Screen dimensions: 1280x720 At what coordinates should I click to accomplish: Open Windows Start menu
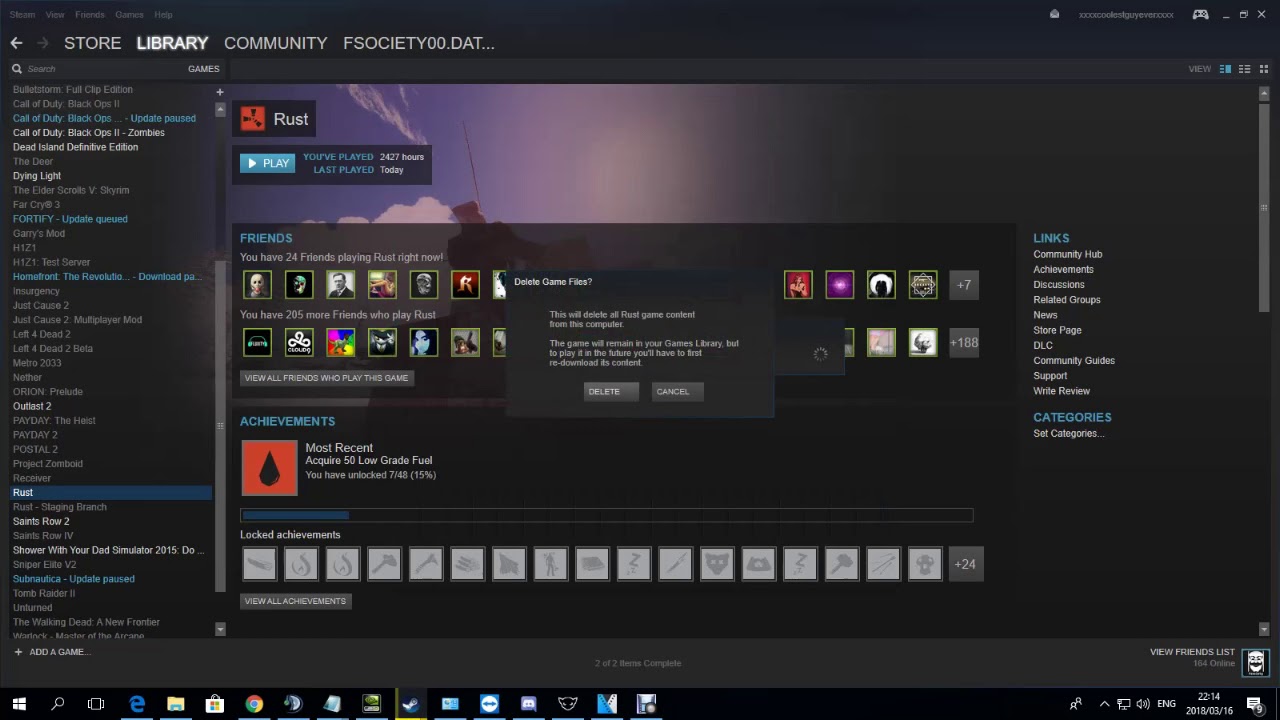point(19,704)
